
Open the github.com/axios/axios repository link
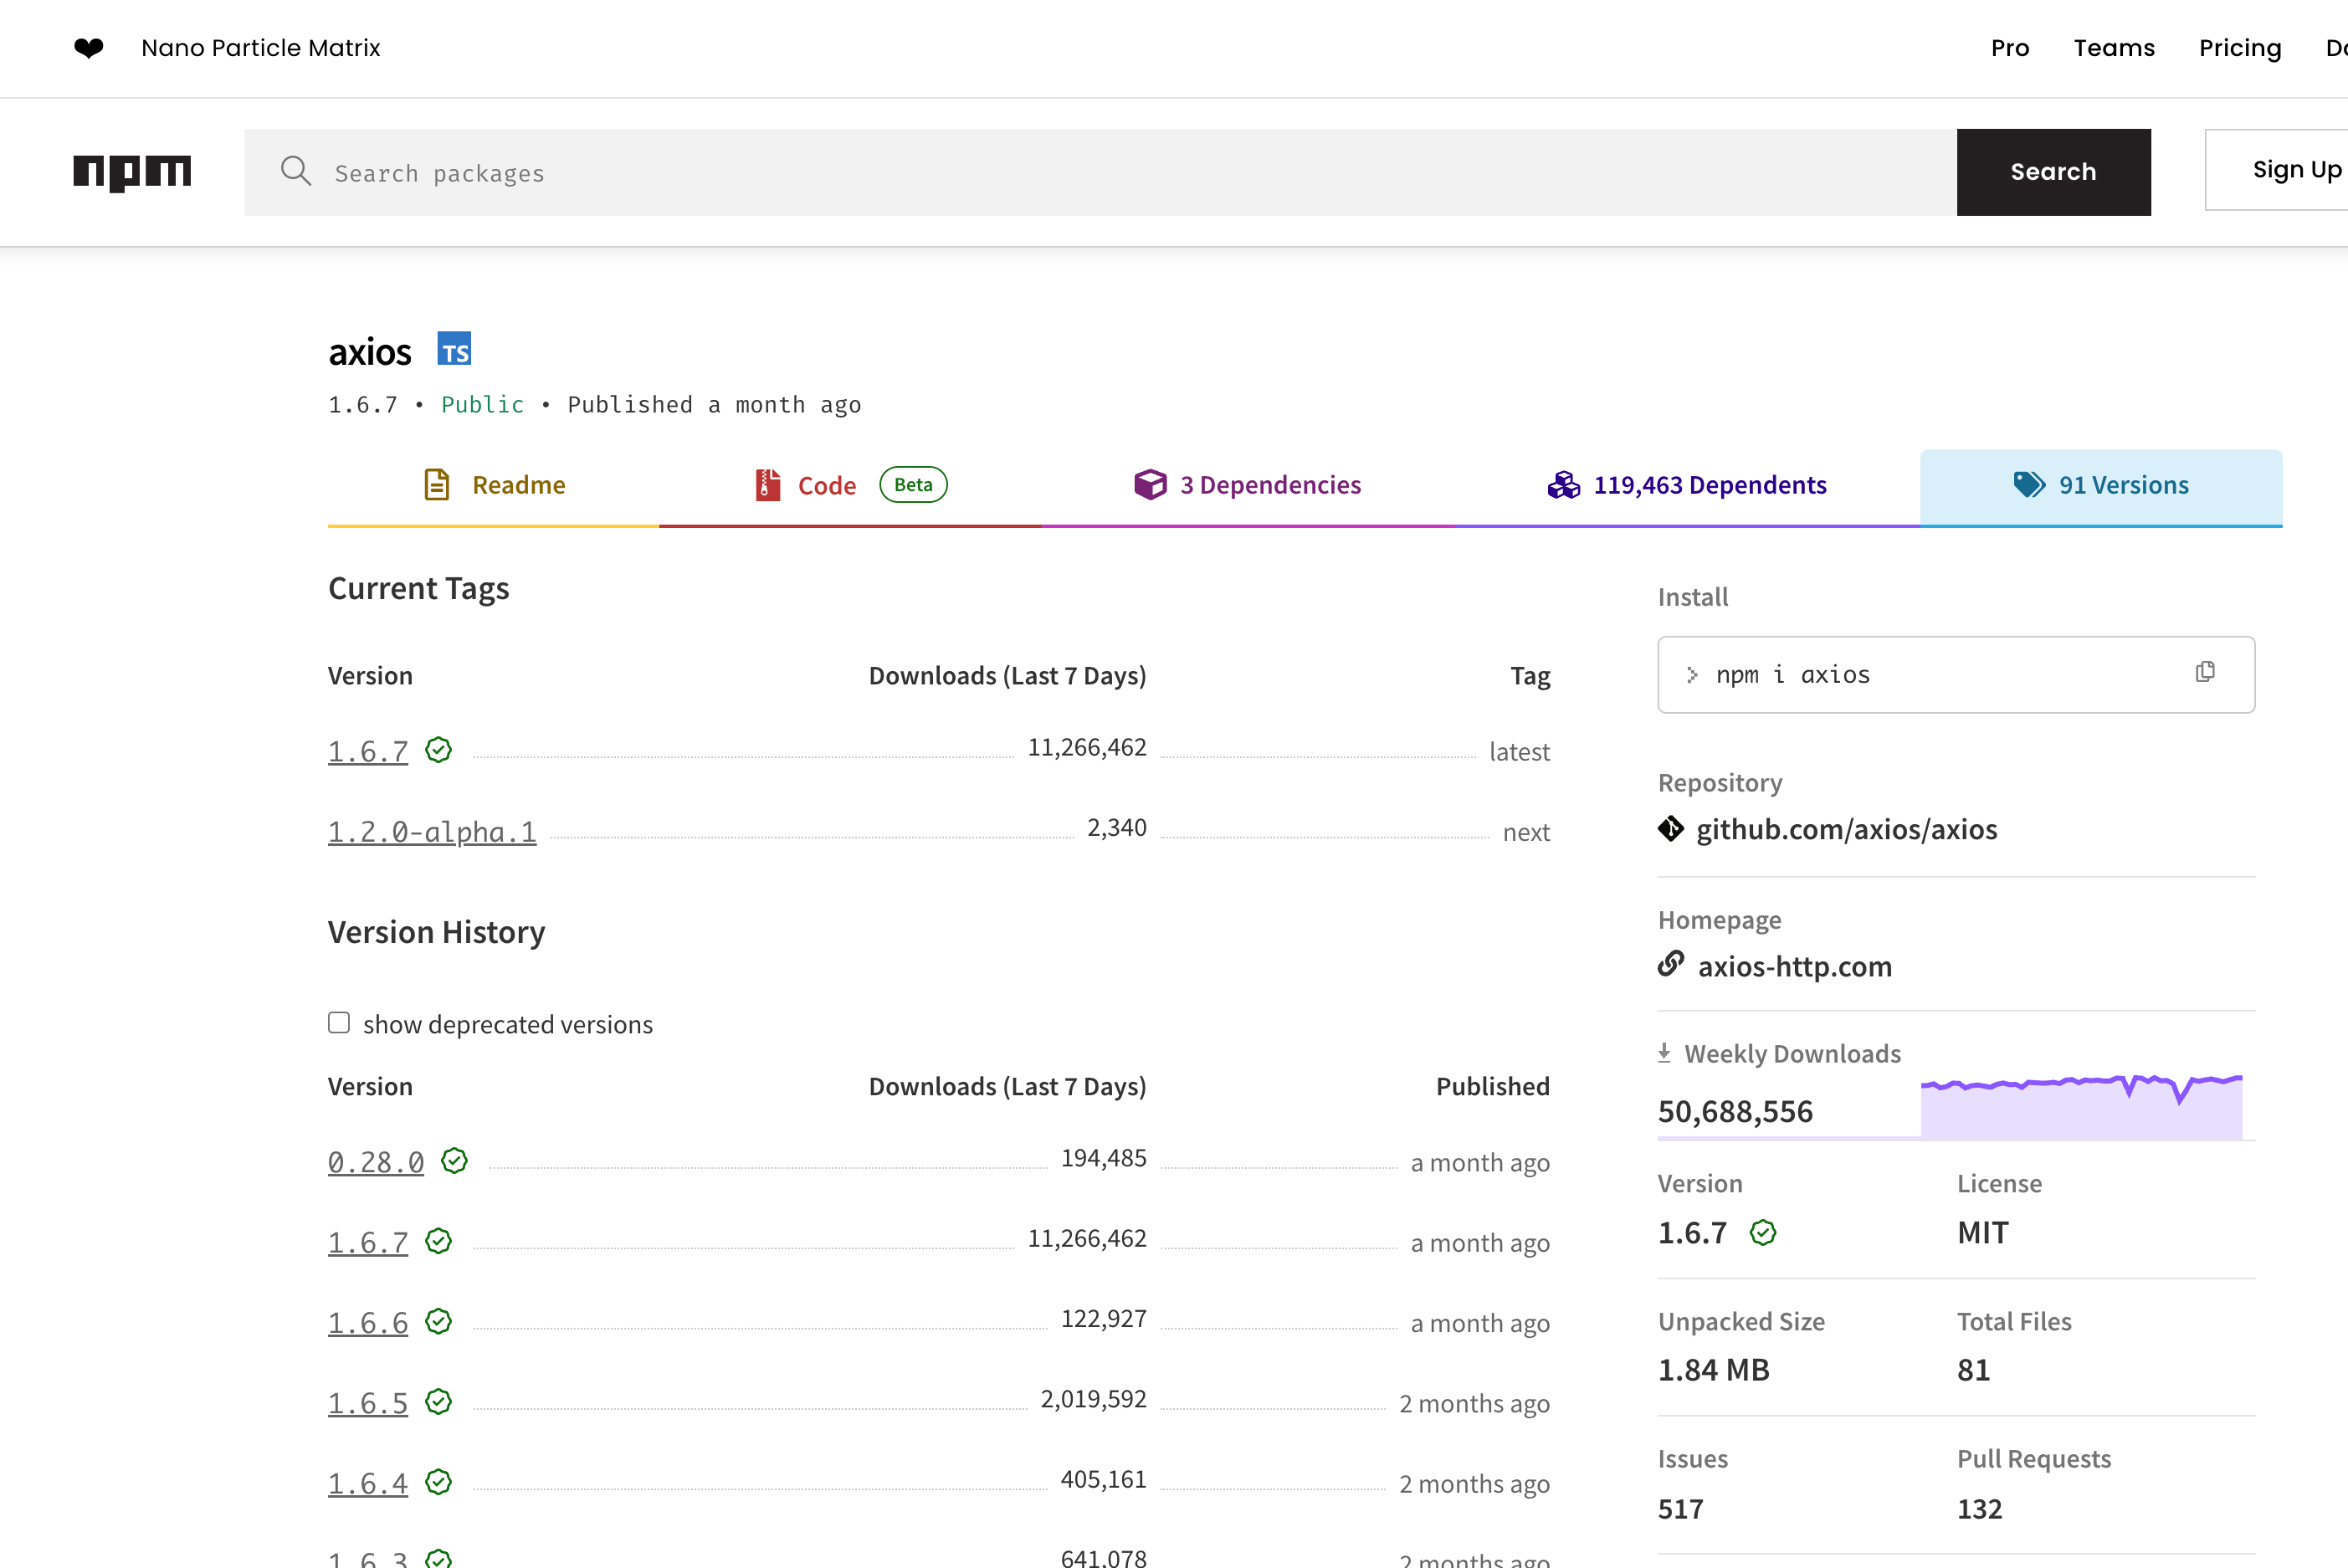pos(1846,829)
